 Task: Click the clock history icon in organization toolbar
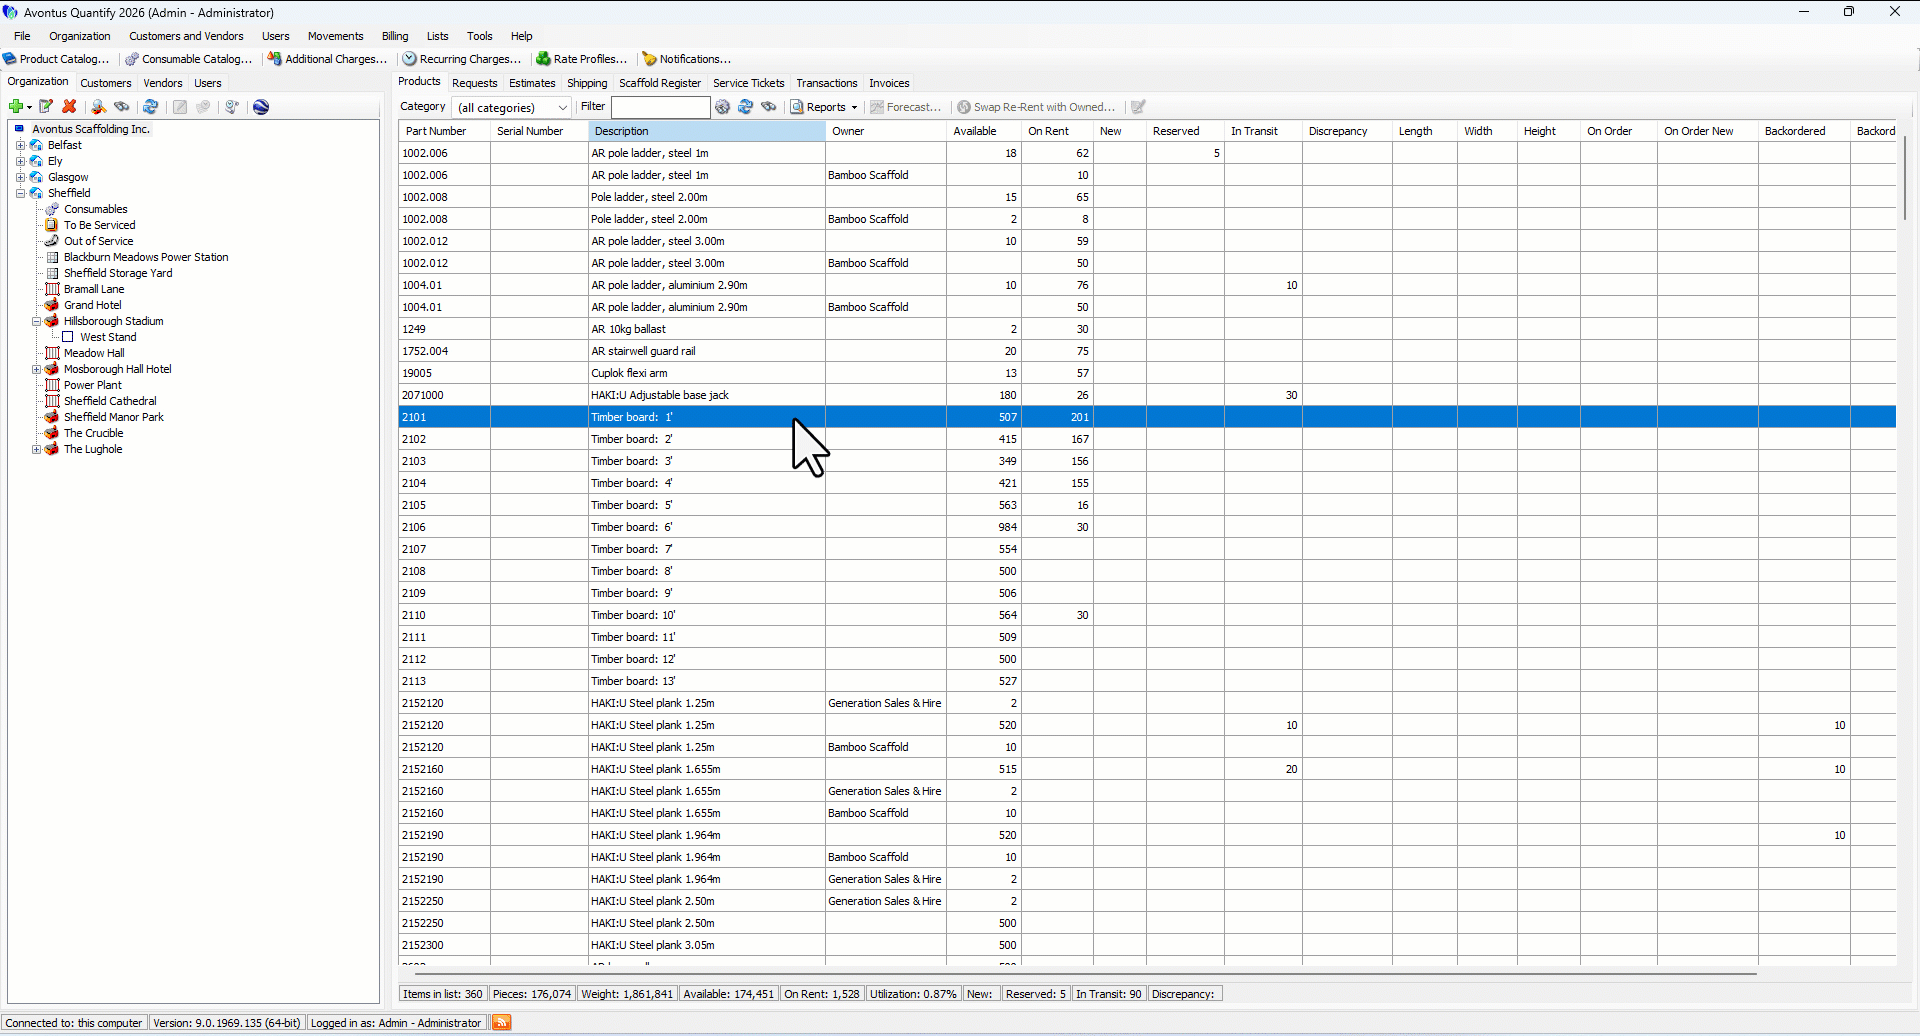tap(232, 107)
